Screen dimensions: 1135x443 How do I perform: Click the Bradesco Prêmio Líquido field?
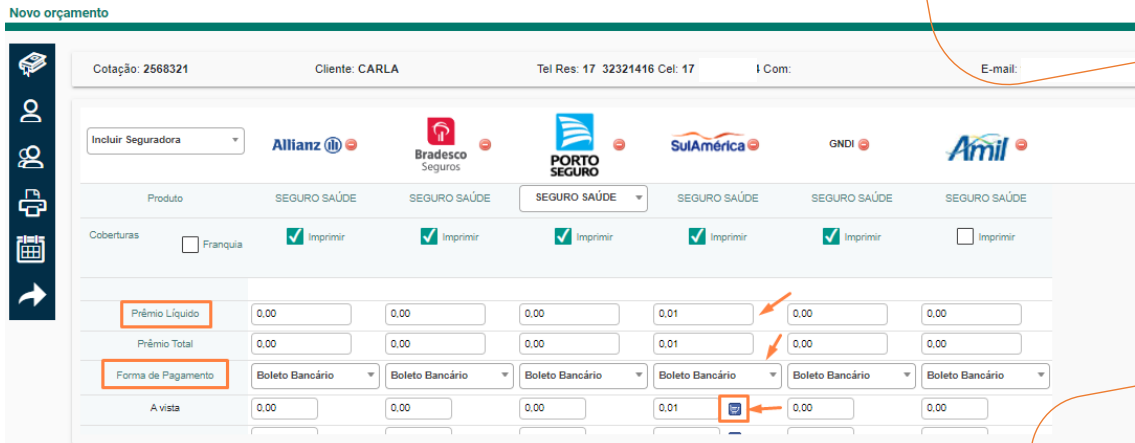[435, 314]
